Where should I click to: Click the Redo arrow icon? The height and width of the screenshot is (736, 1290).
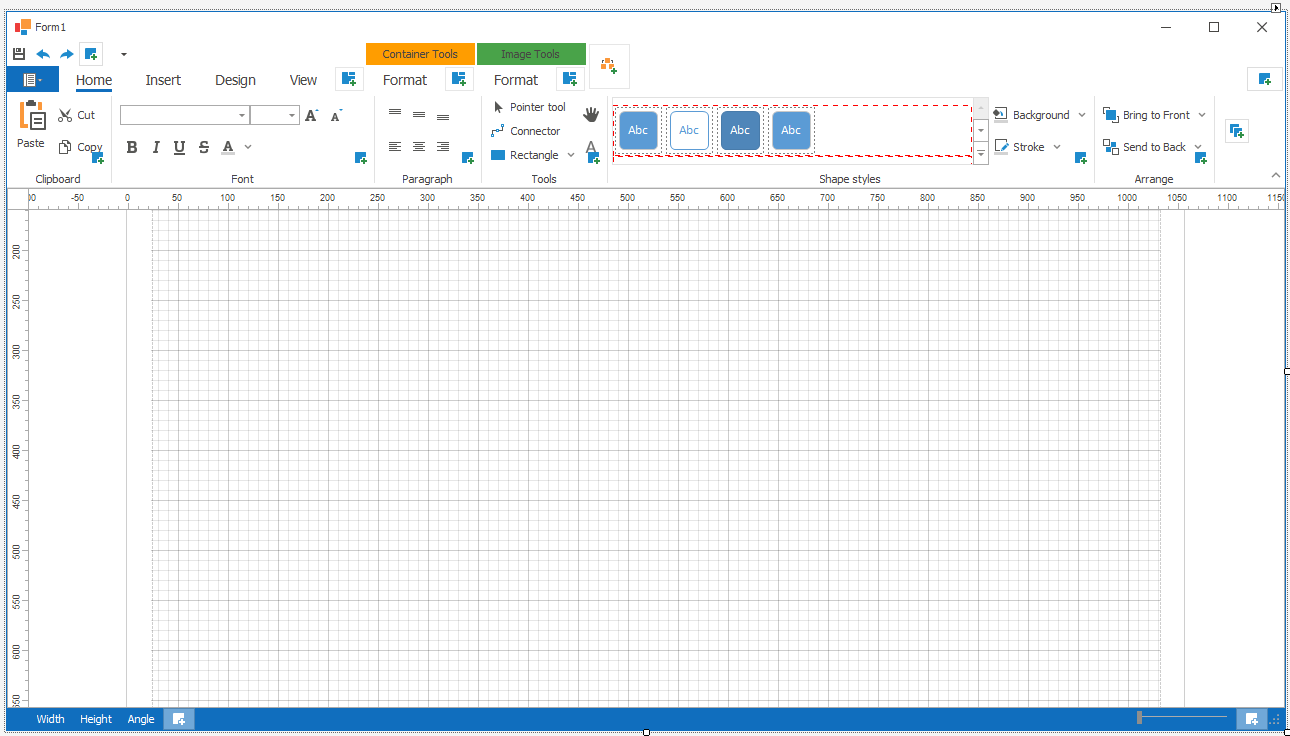point(66,54)
